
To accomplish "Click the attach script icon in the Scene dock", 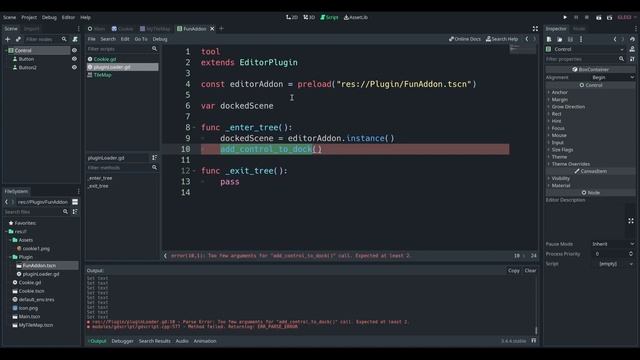I will (75, 39).
